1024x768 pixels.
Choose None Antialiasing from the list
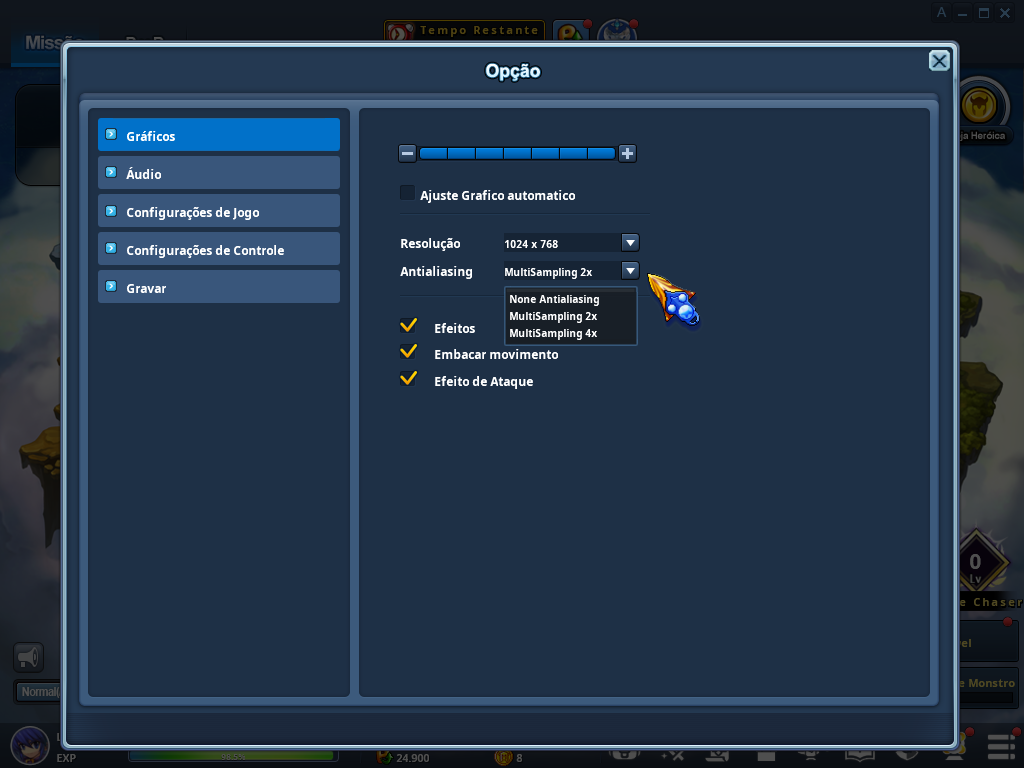click(553, 298)
